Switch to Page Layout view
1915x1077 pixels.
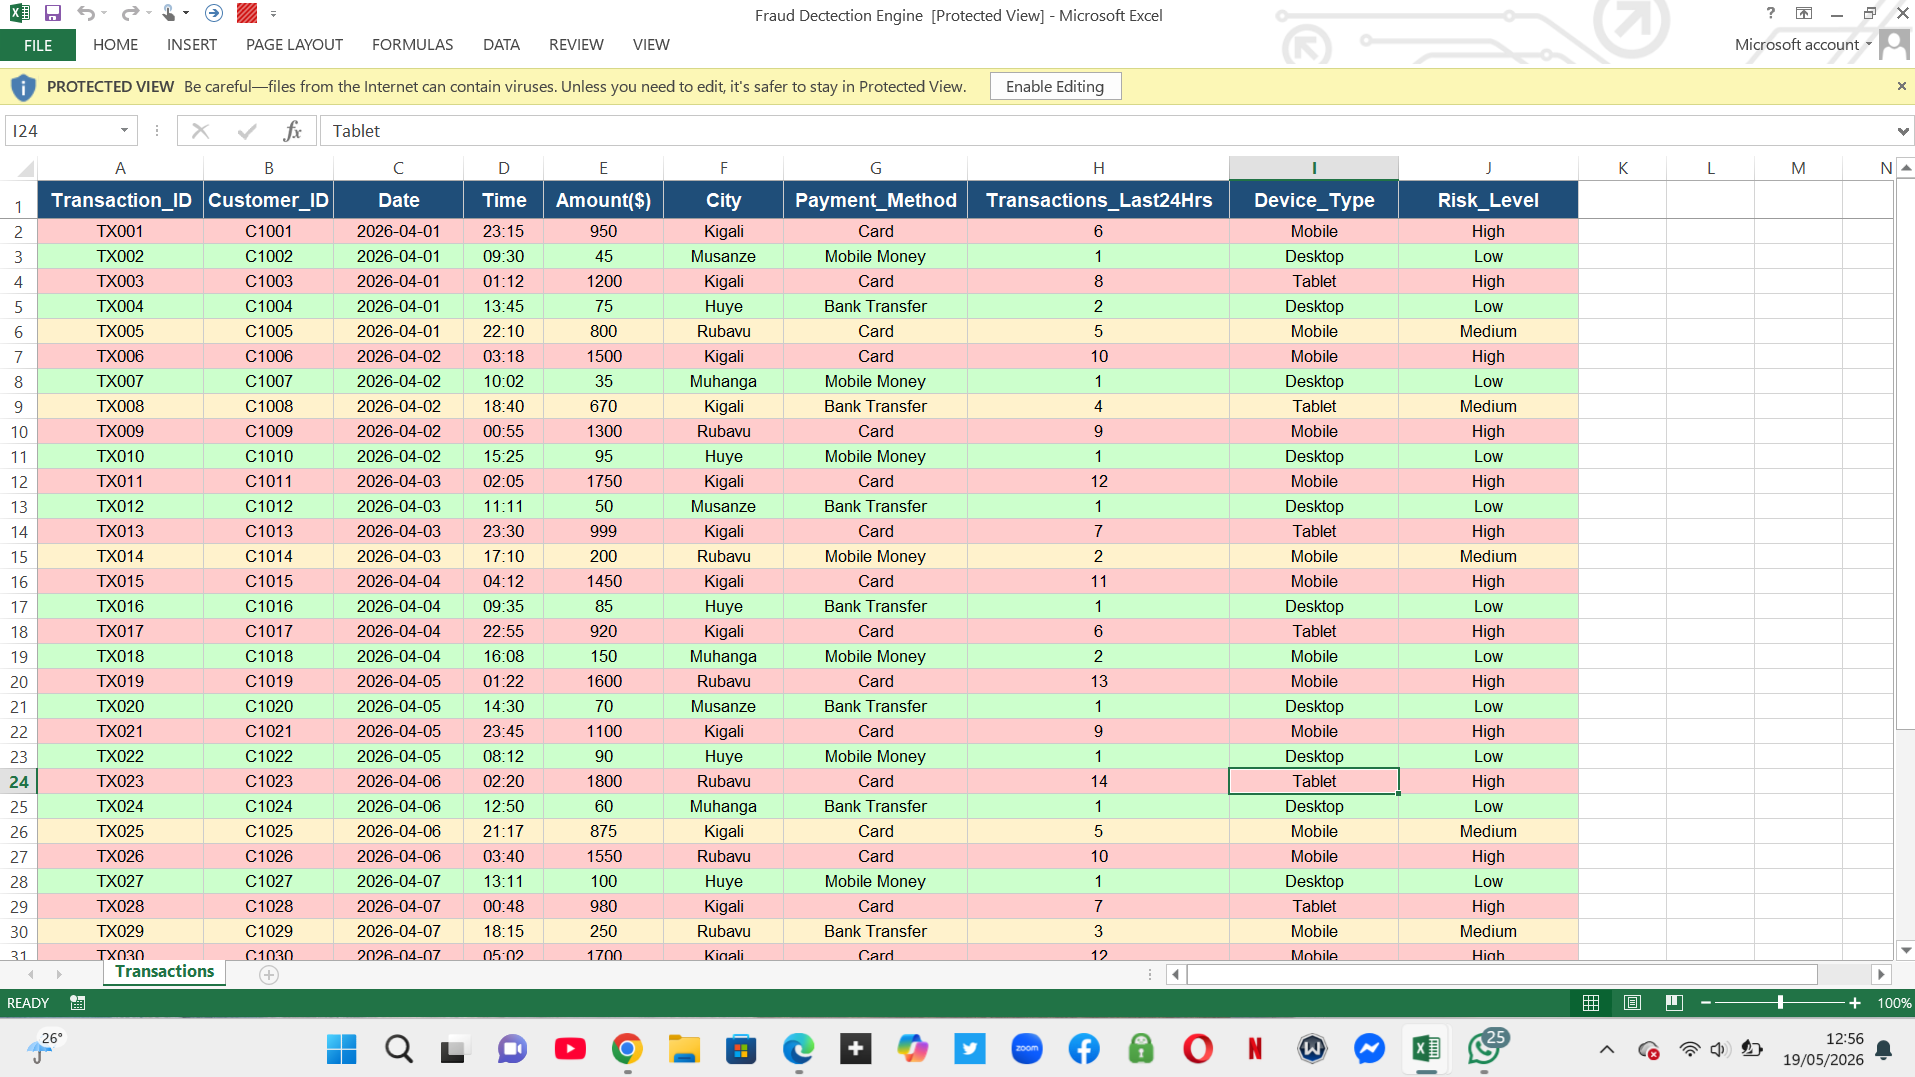[x=1633, y=1003]
